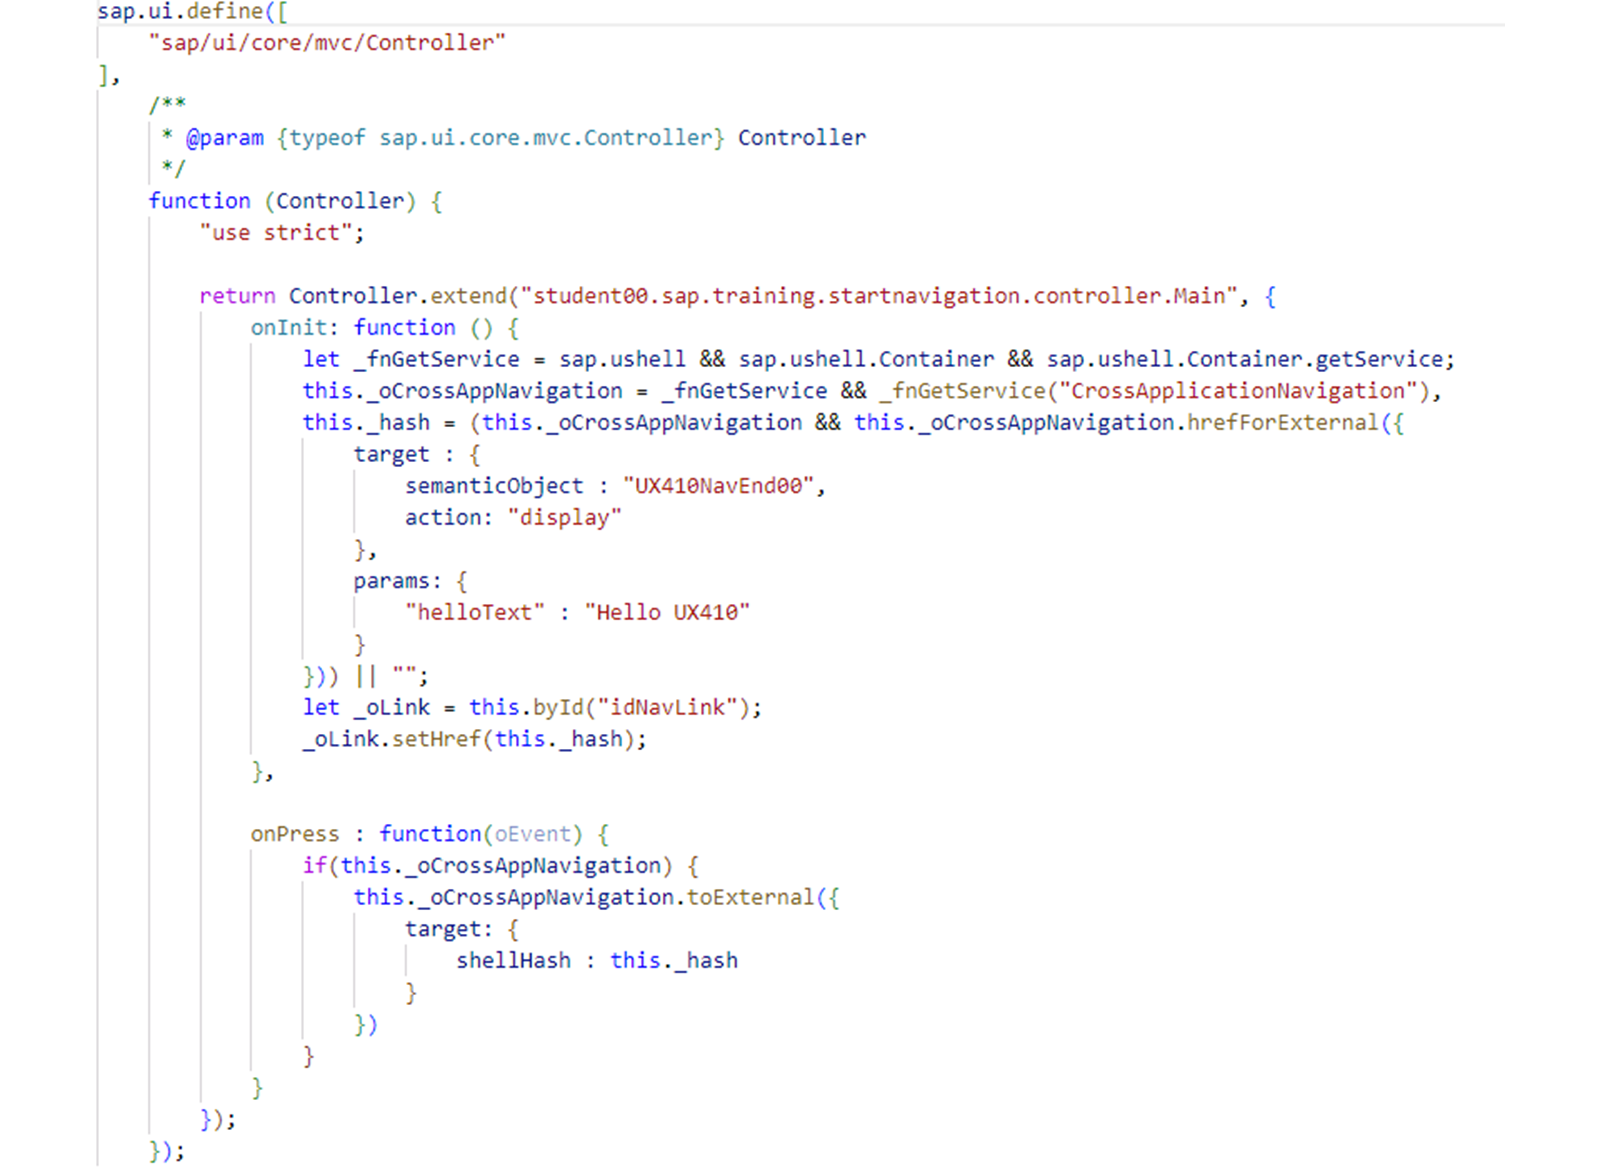Click the _oLink.setHref(this._hash) line

475,740
